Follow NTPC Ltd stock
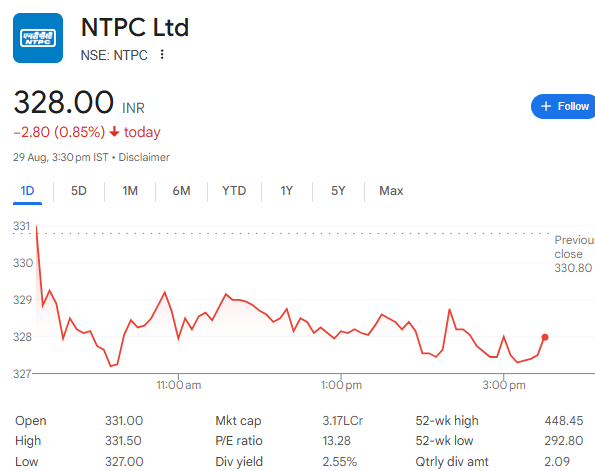 tap(563, 106)
